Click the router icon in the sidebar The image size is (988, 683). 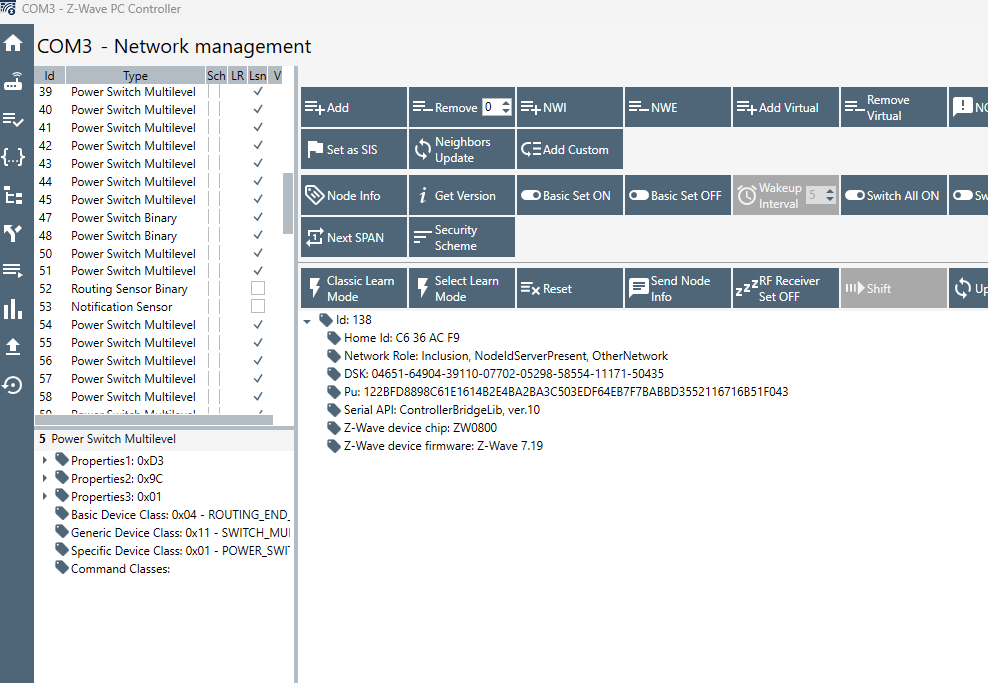pyautogui.click(x=13, y=81)
